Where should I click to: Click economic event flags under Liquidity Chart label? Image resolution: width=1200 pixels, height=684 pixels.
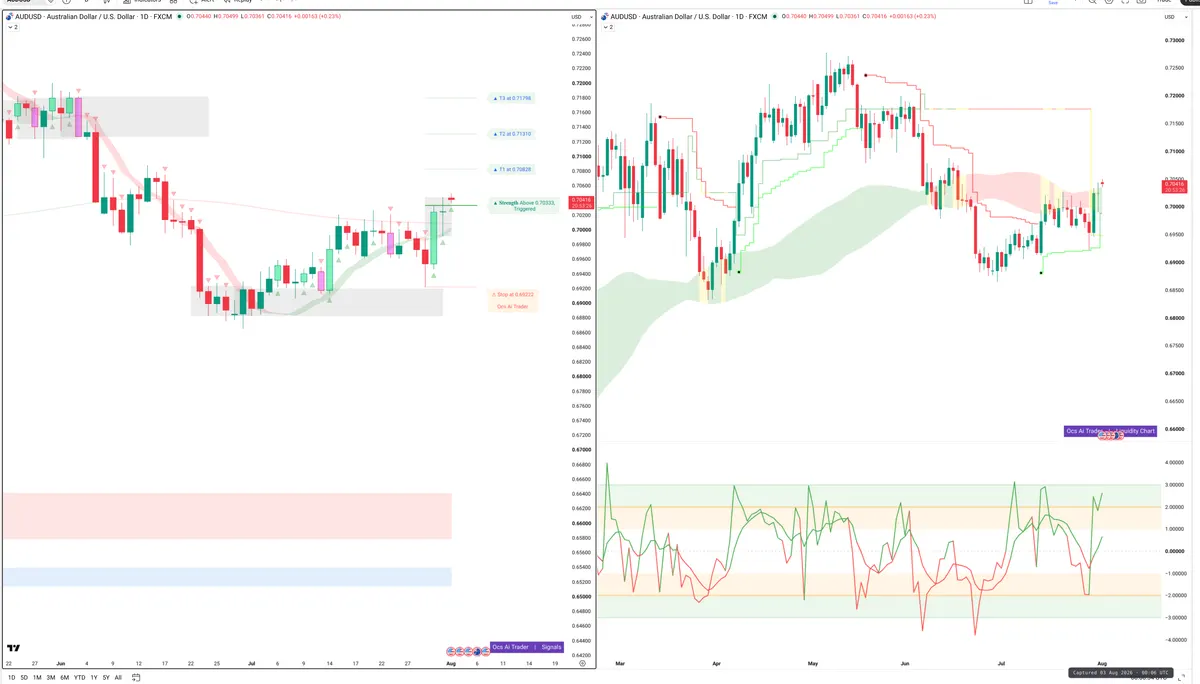click(1110, 437)
